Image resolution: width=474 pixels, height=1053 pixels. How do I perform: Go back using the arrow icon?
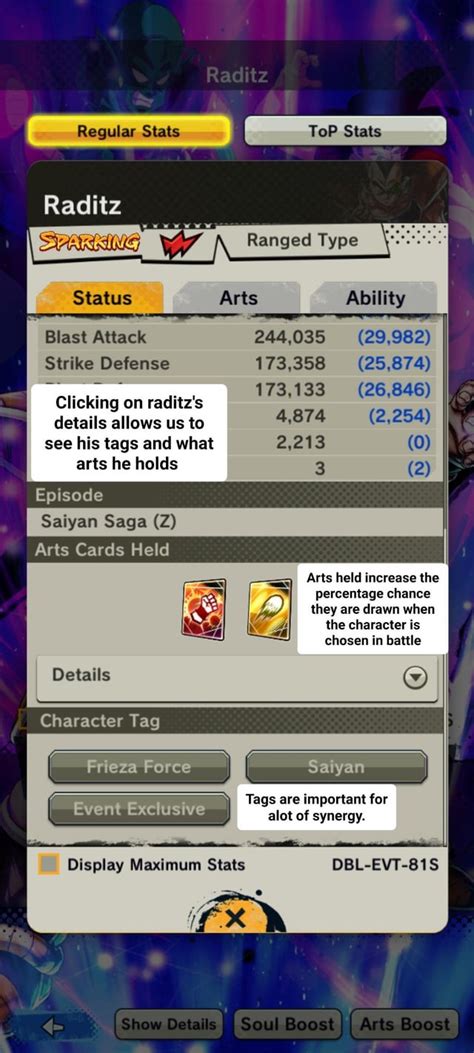tap(52, 1025)
